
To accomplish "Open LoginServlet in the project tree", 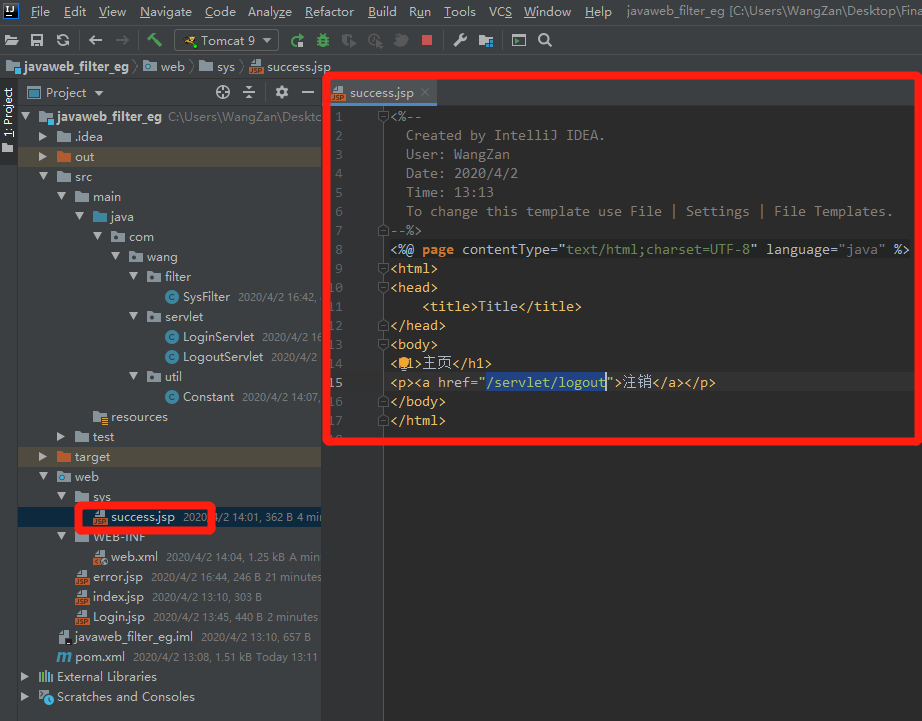I will [218, 337].
